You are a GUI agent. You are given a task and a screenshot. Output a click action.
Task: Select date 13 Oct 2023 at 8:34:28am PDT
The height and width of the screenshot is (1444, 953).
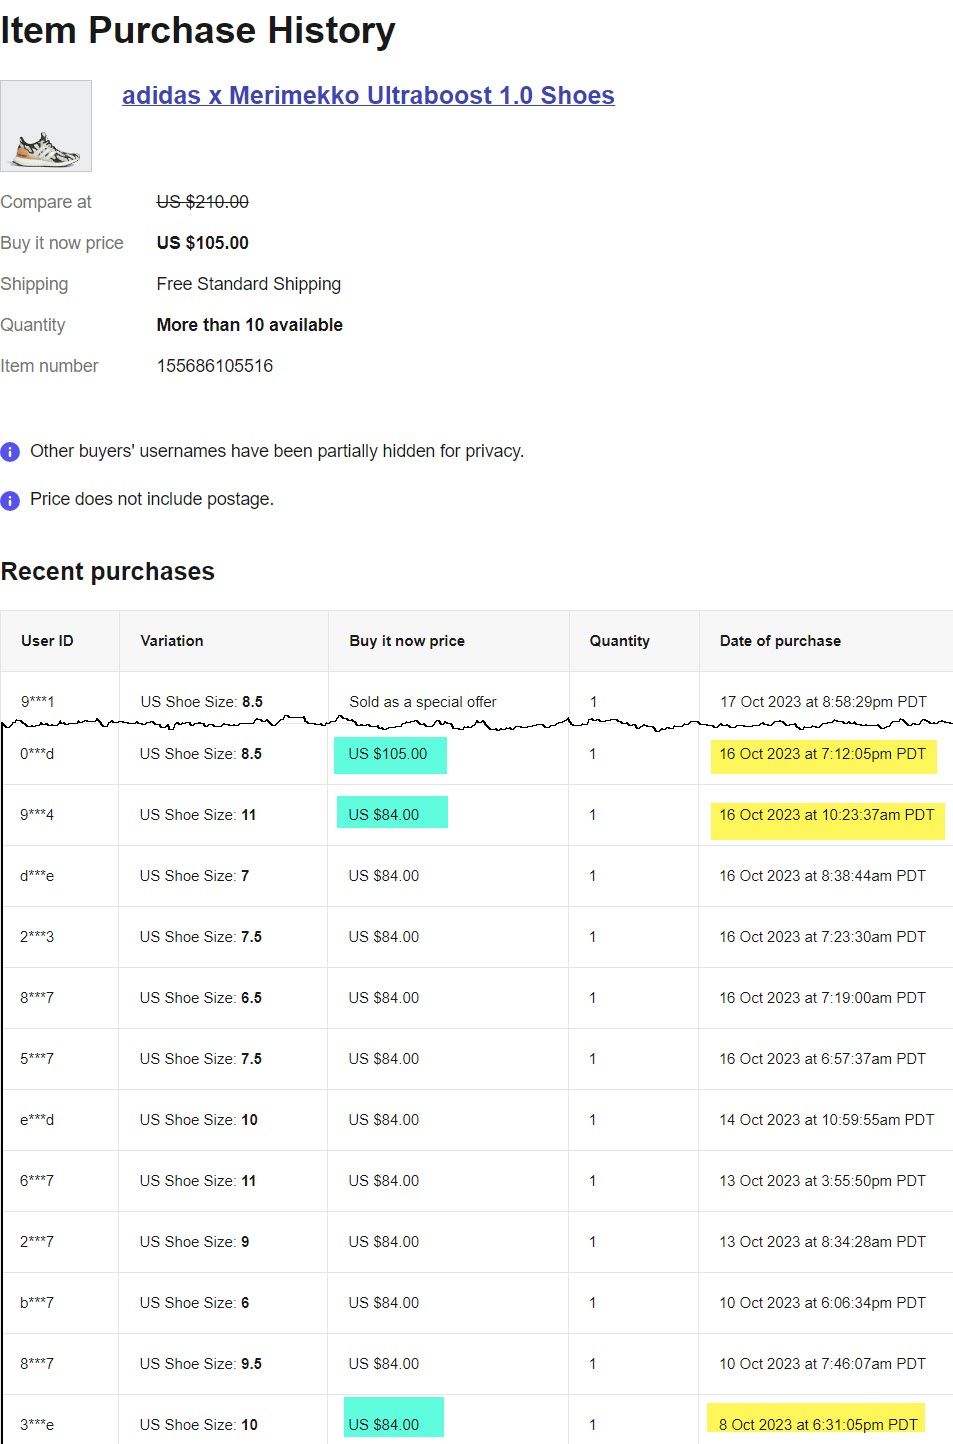[823, 1242]
